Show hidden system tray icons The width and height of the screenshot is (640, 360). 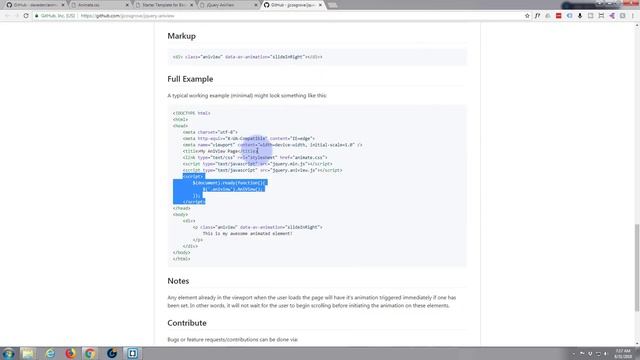[x=573, y=354]
